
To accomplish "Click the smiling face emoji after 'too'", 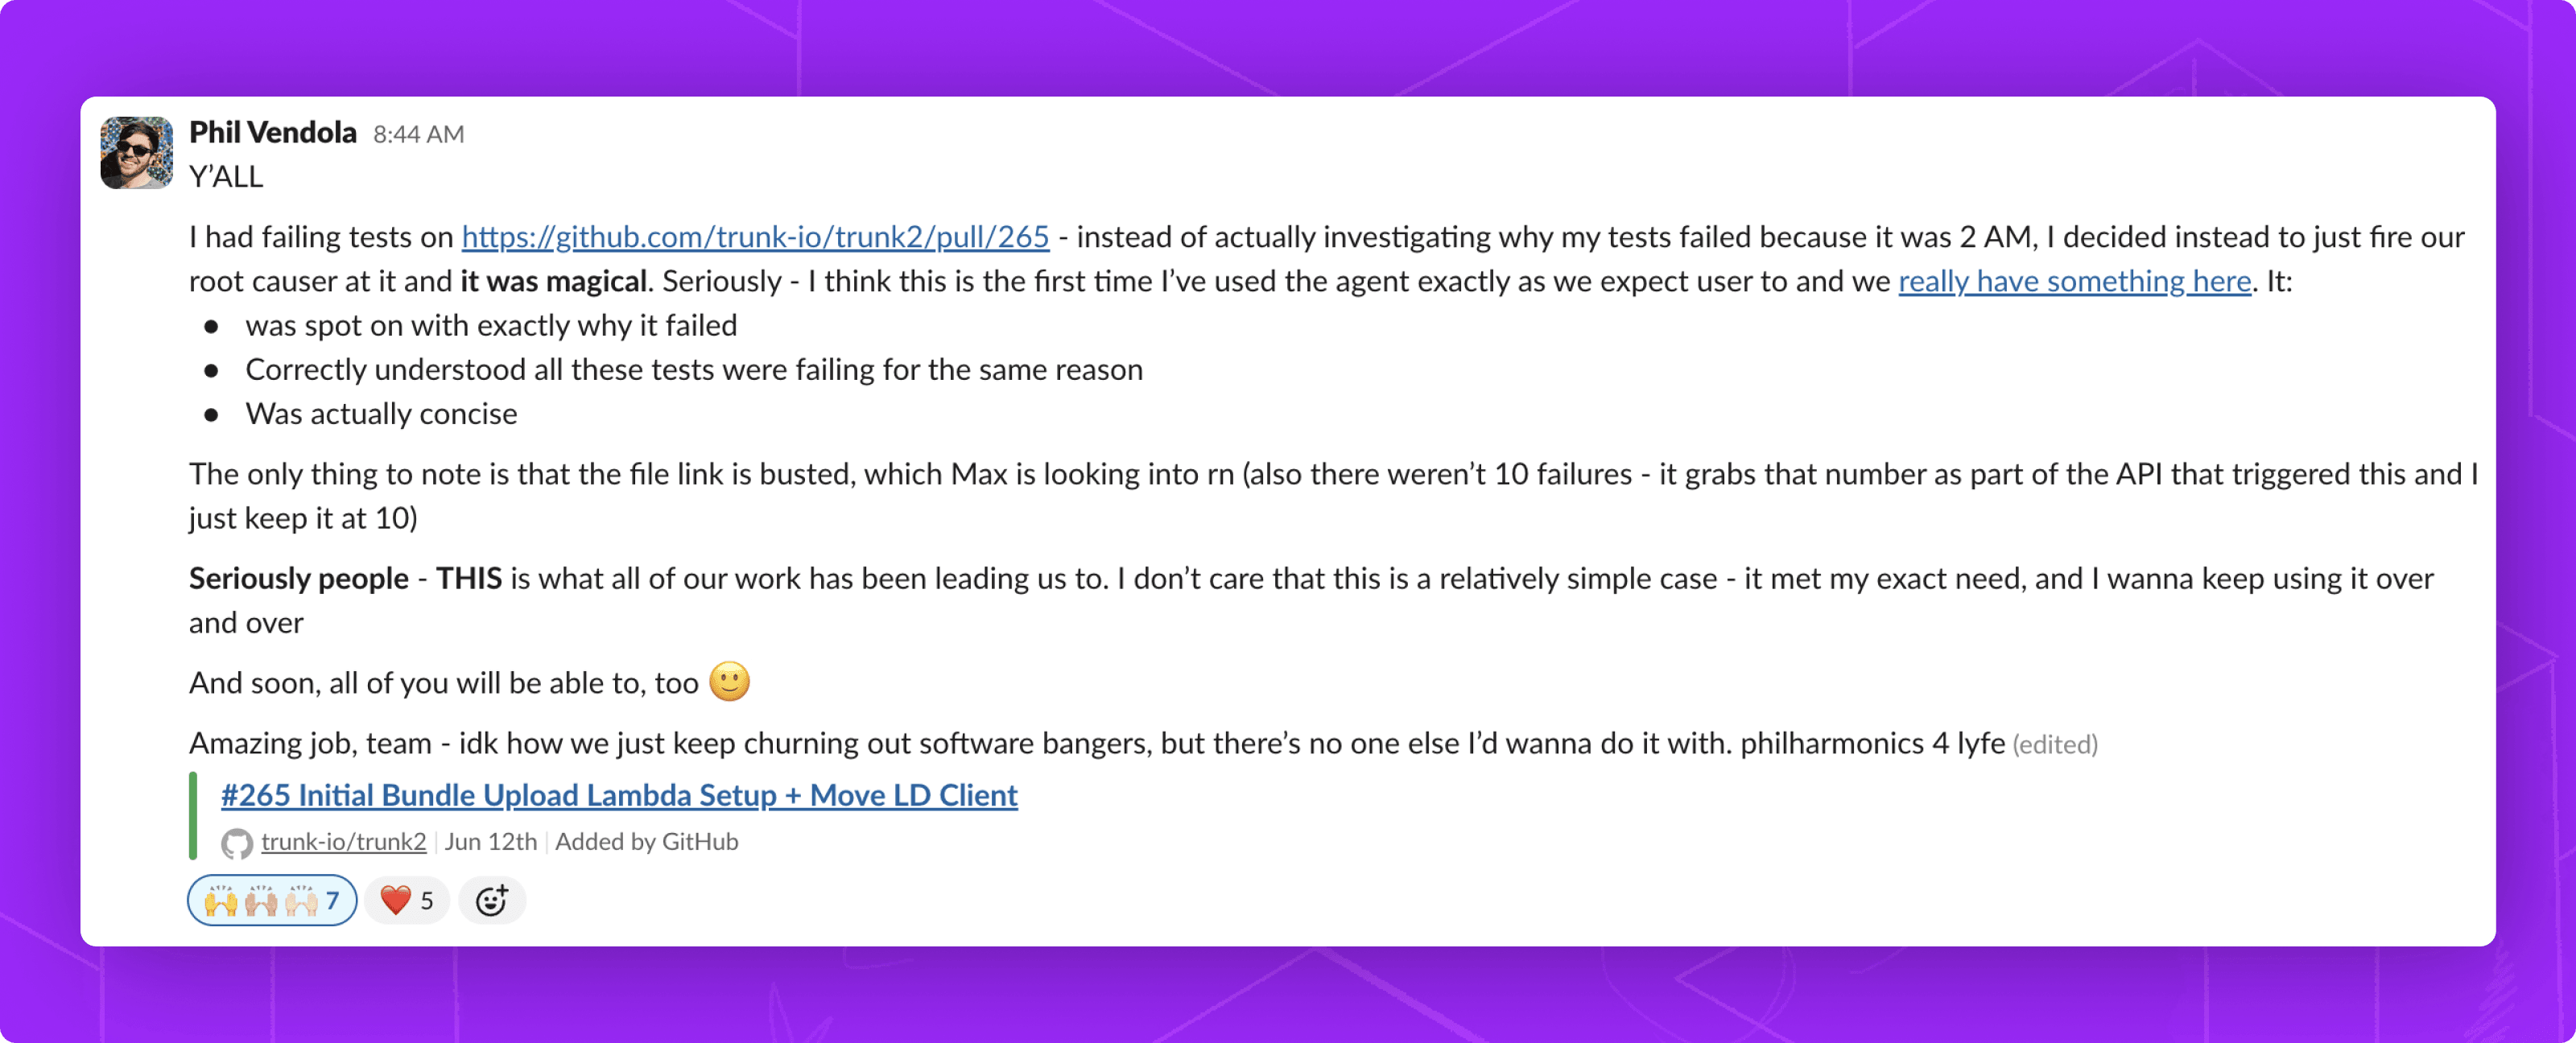I will [x=729, y=682].
